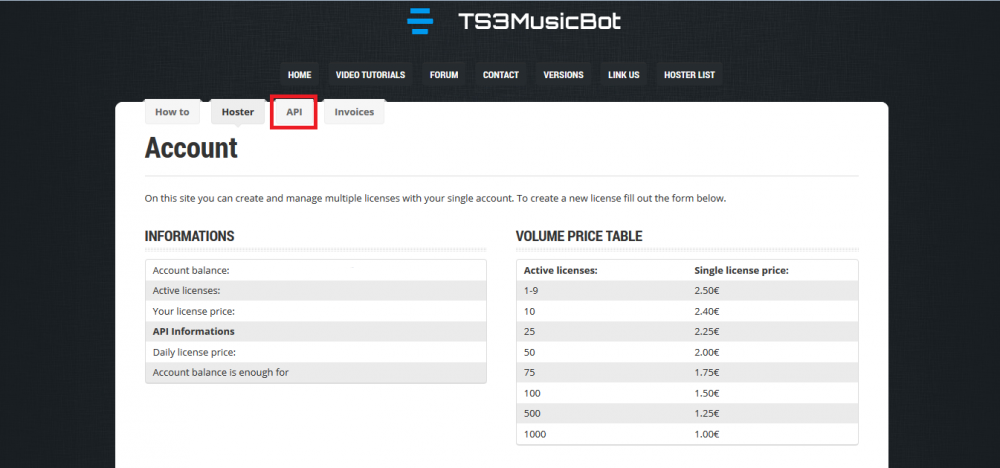This screenshot has width=1000, height=468.
Task: Select the Account balance: row
Action: pos(316,270)
